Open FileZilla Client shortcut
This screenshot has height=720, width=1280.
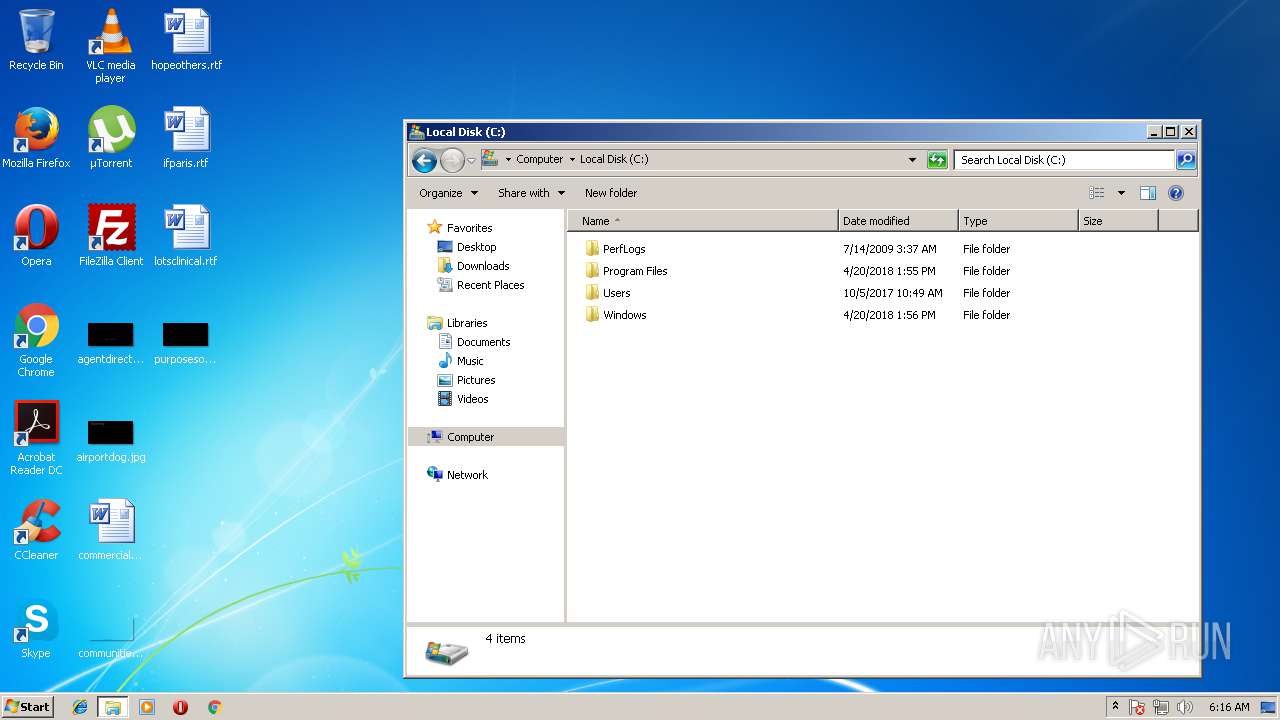[x=110, y=236]
